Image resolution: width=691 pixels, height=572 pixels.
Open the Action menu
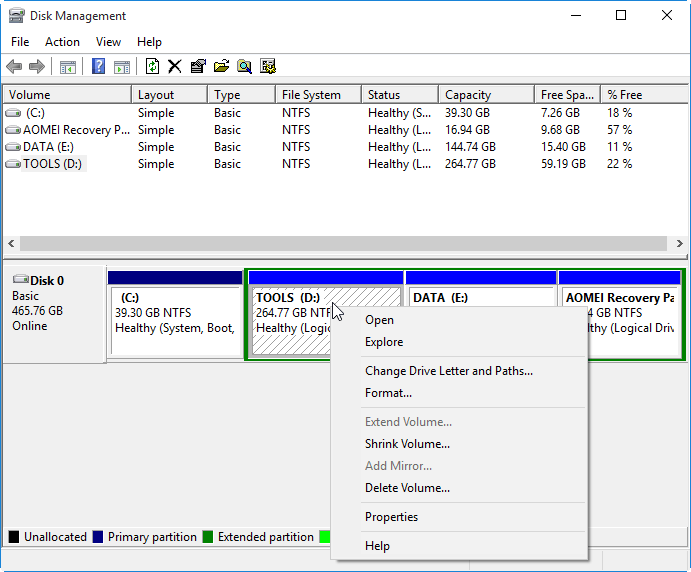[62, 42]
